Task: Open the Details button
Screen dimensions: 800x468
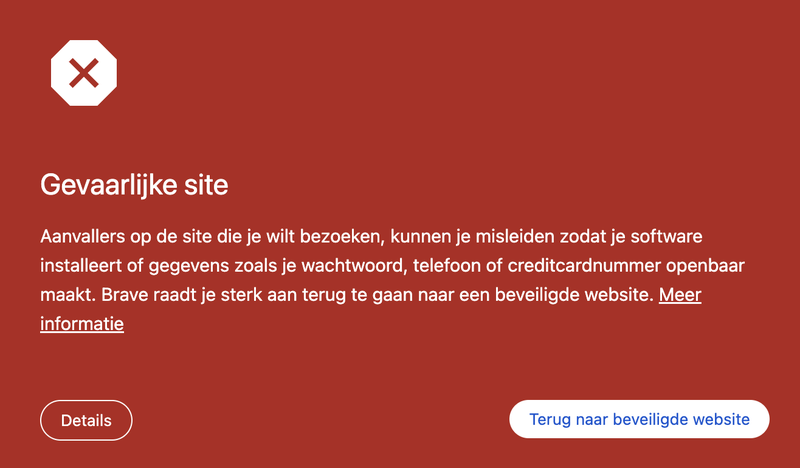Action: tap(86, 420)
